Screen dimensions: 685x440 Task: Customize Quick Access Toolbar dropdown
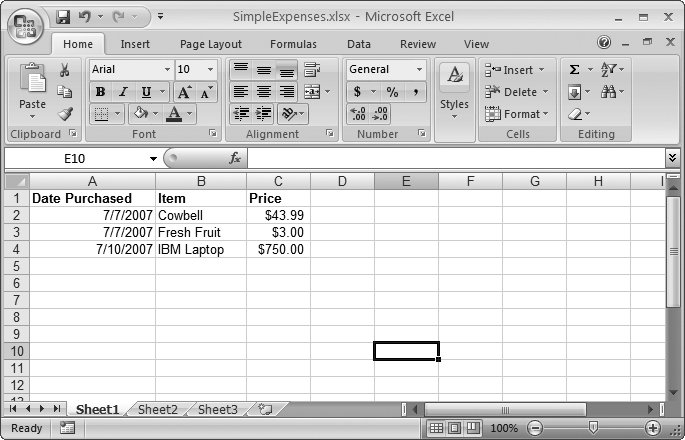click(x=160, y=17)
